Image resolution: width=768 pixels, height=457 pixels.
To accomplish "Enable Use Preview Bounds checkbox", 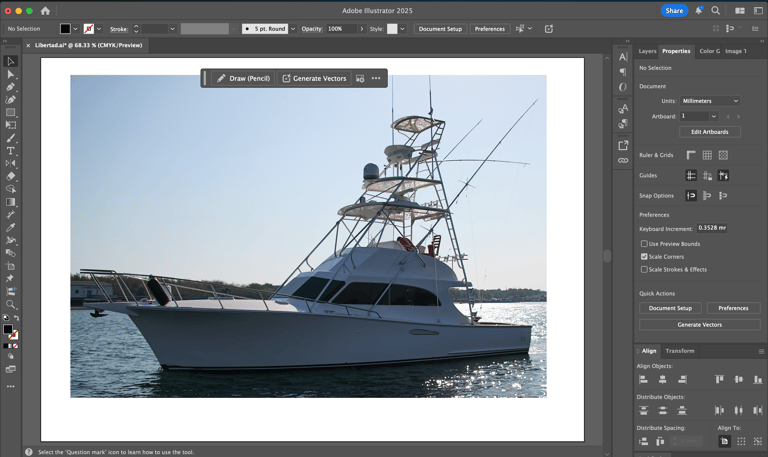I will [644, 243].
